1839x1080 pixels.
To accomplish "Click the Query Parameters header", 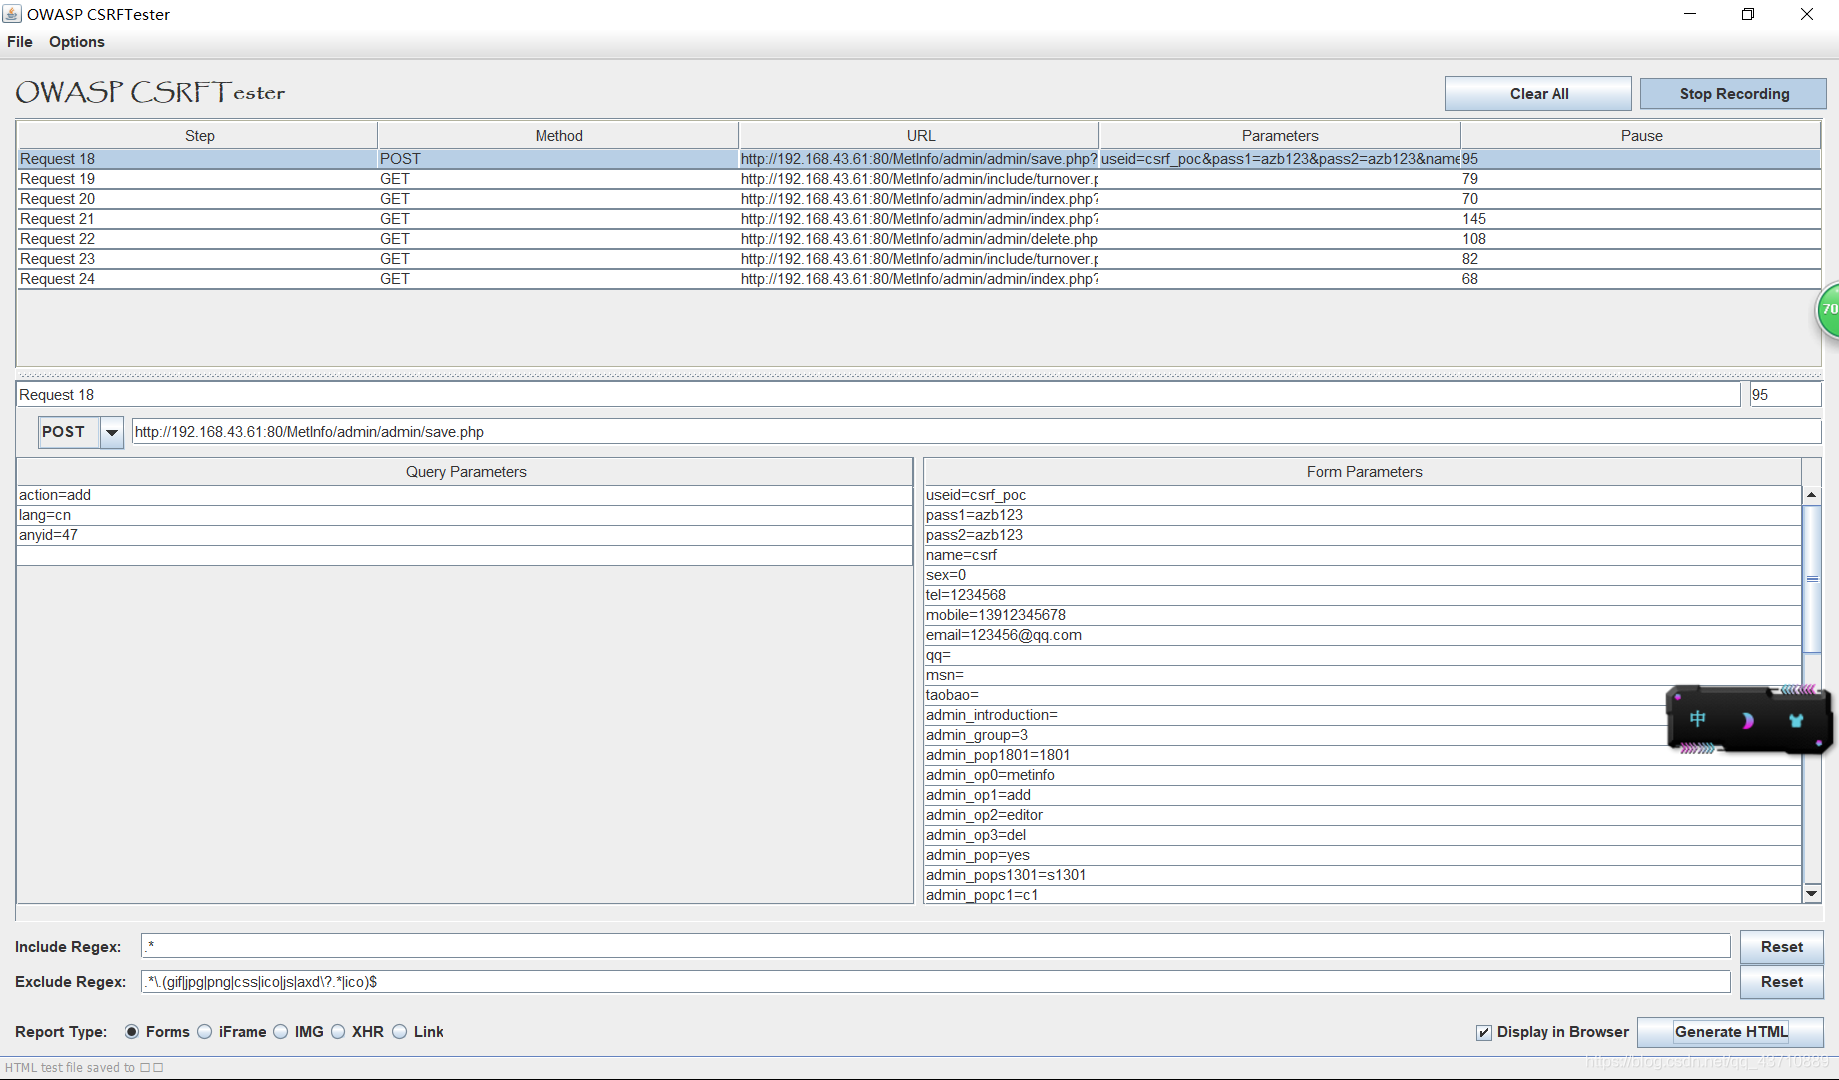I will pyautogui.click(x=465, y=472).
